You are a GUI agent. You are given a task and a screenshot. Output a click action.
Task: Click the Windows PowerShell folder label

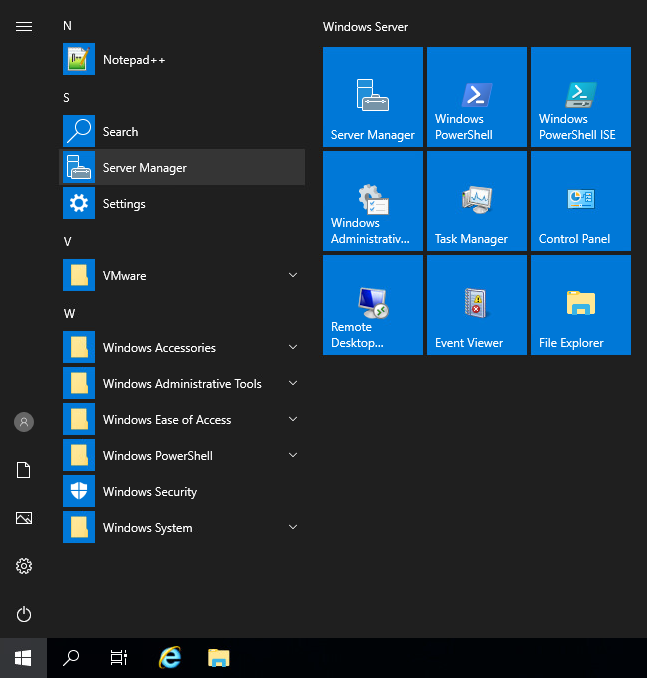[x=158, y=456]
